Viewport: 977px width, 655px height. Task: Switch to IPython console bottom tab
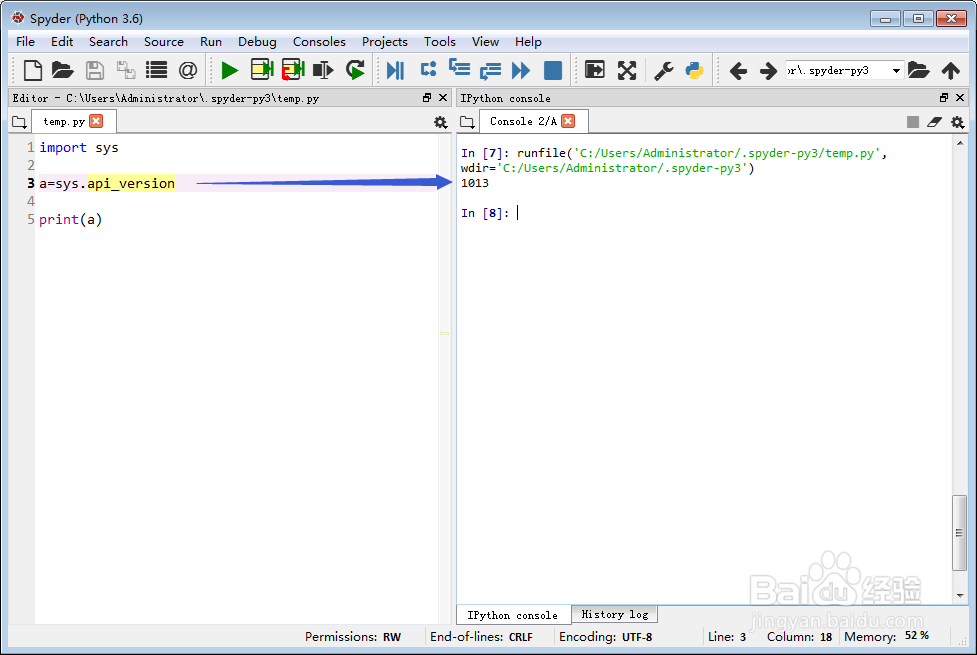513,615
